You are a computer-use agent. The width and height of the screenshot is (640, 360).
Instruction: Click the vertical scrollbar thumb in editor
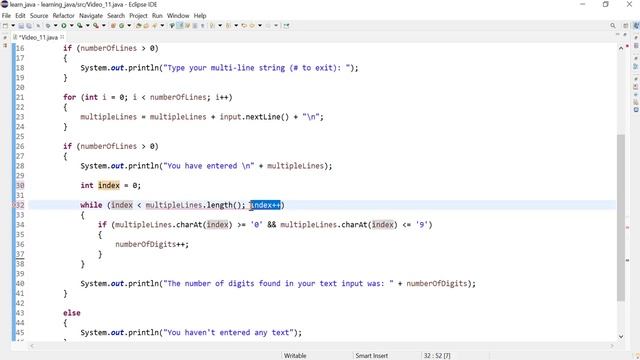[x=621, y=218]
